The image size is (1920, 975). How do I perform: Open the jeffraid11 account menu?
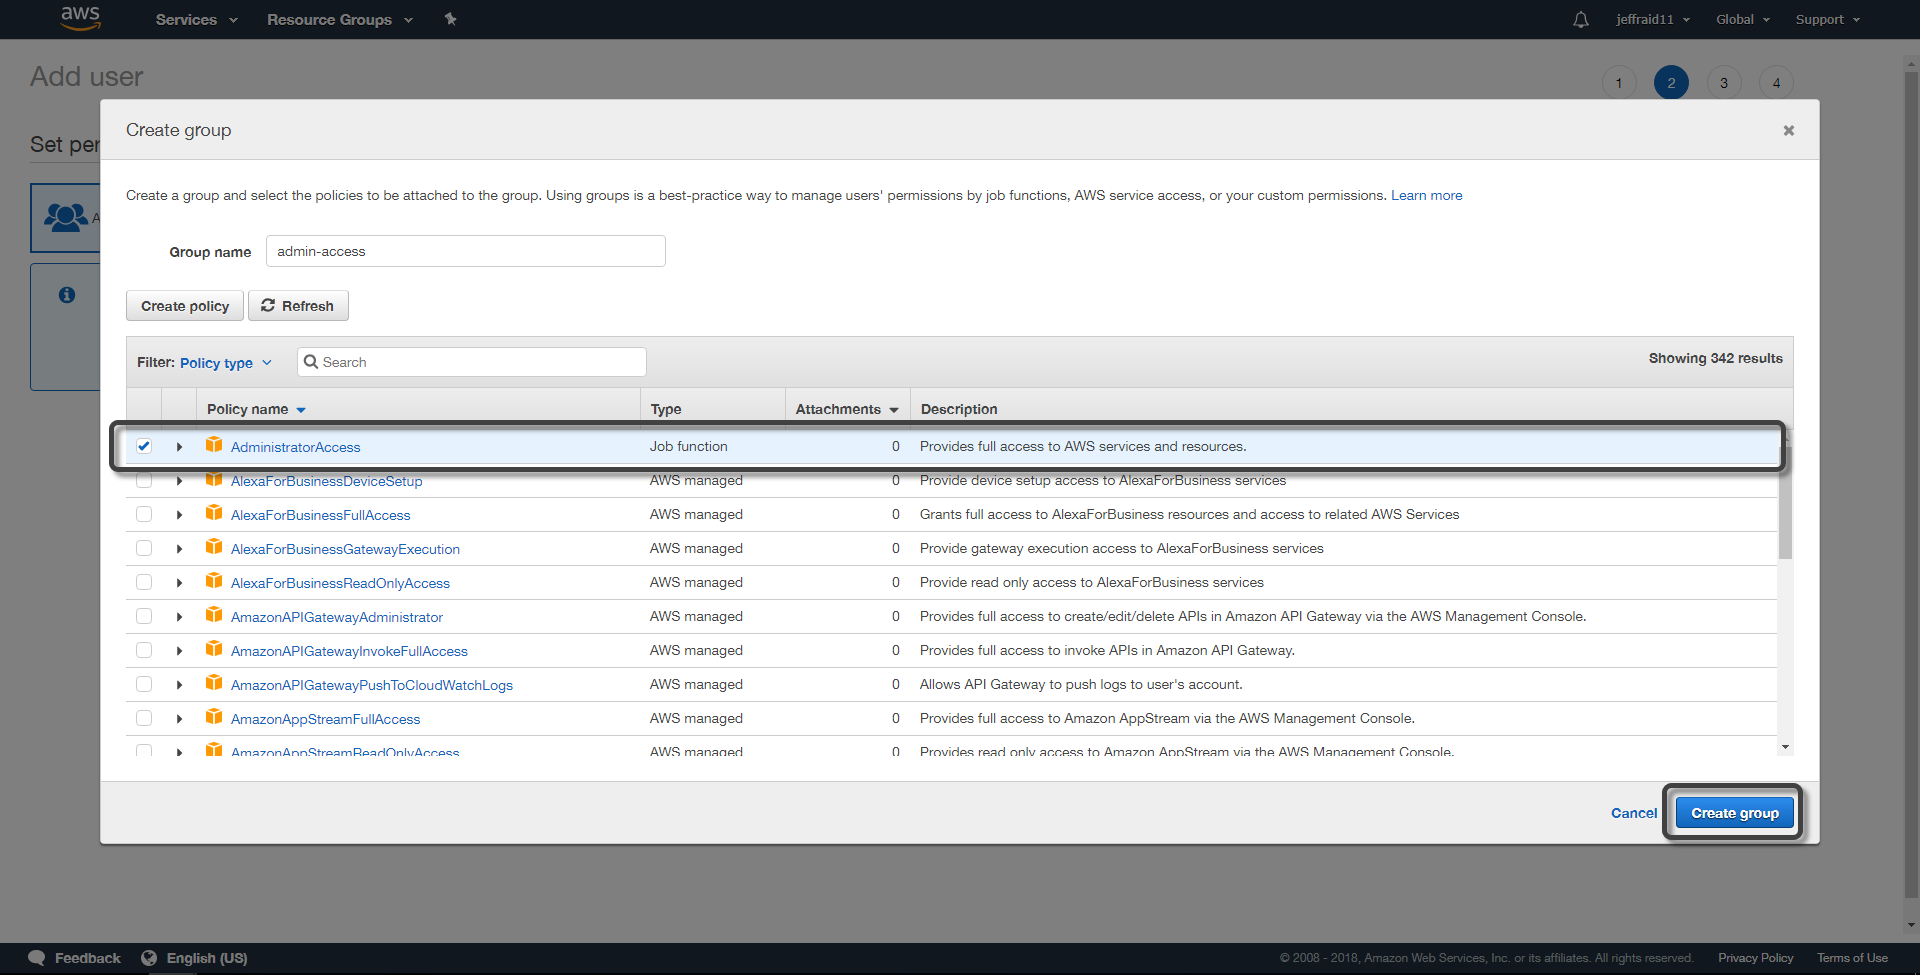tap(1652, 20)
